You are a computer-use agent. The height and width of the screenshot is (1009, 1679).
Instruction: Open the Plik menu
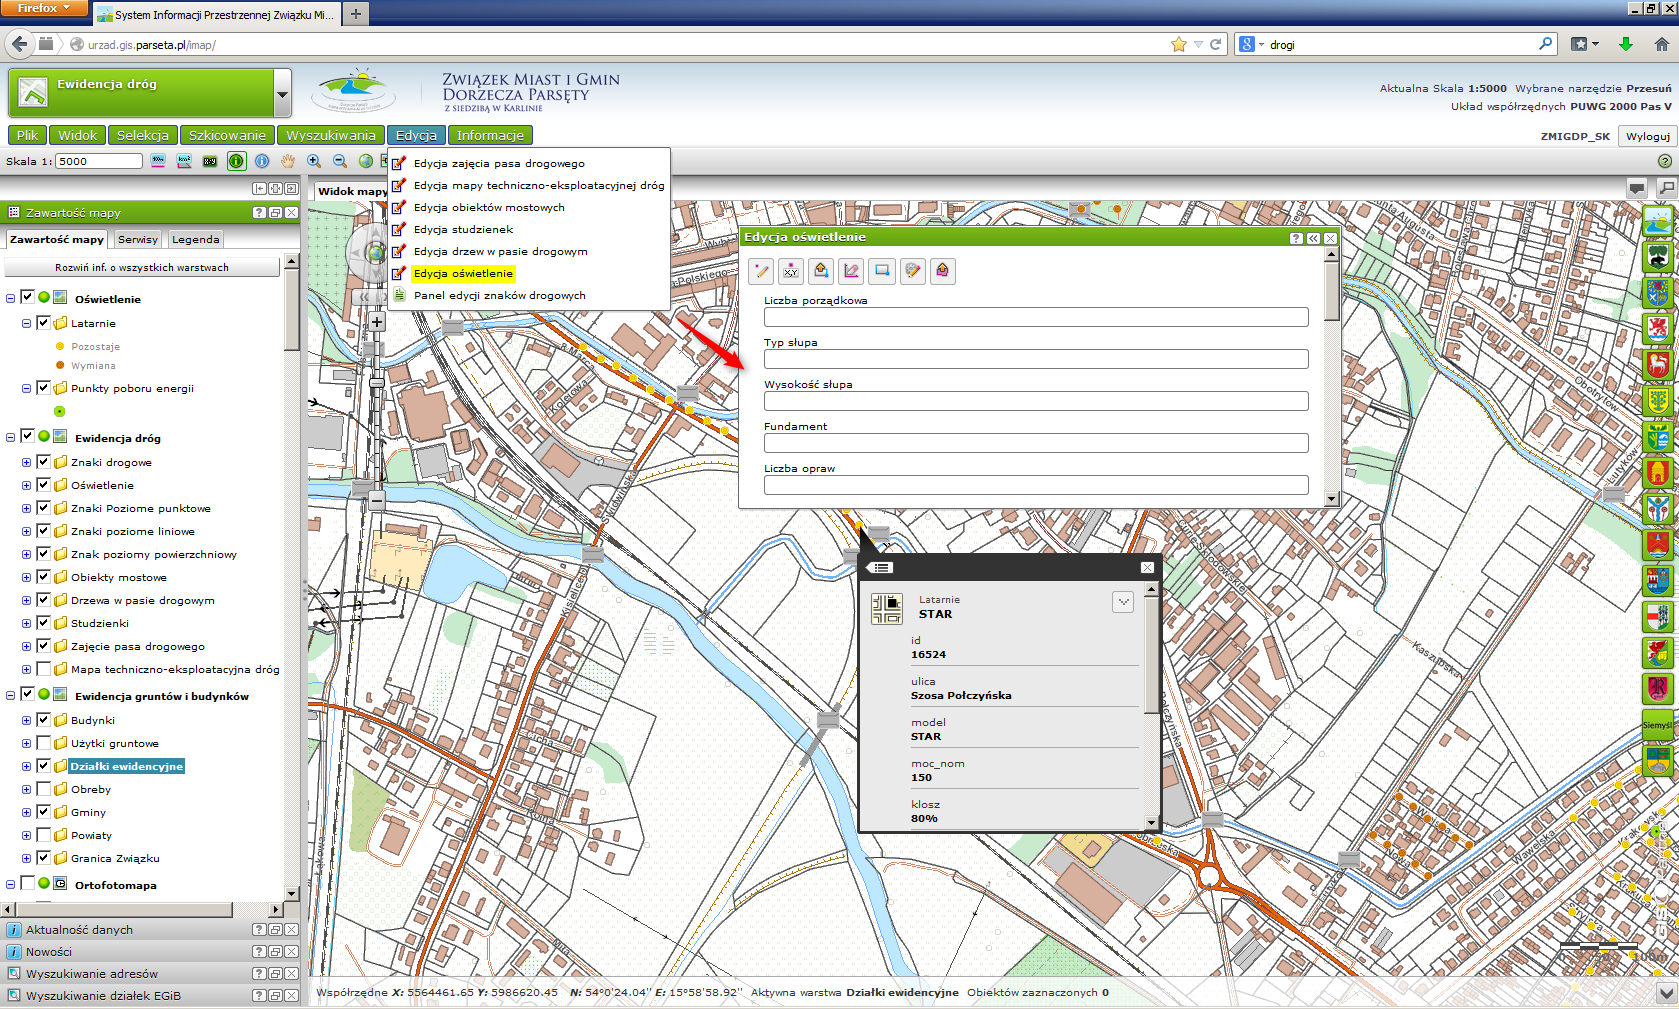pyautogui.click(x=27, y=135)
